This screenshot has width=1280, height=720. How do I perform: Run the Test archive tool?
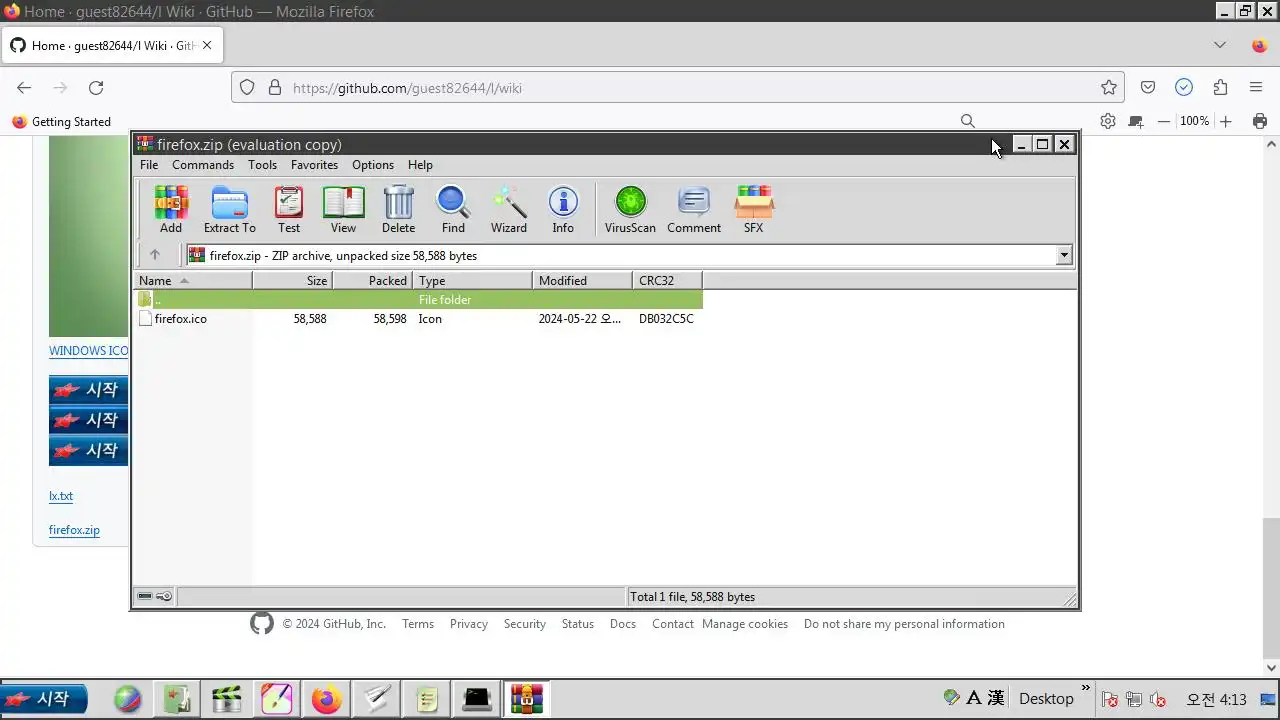(289, 210)
